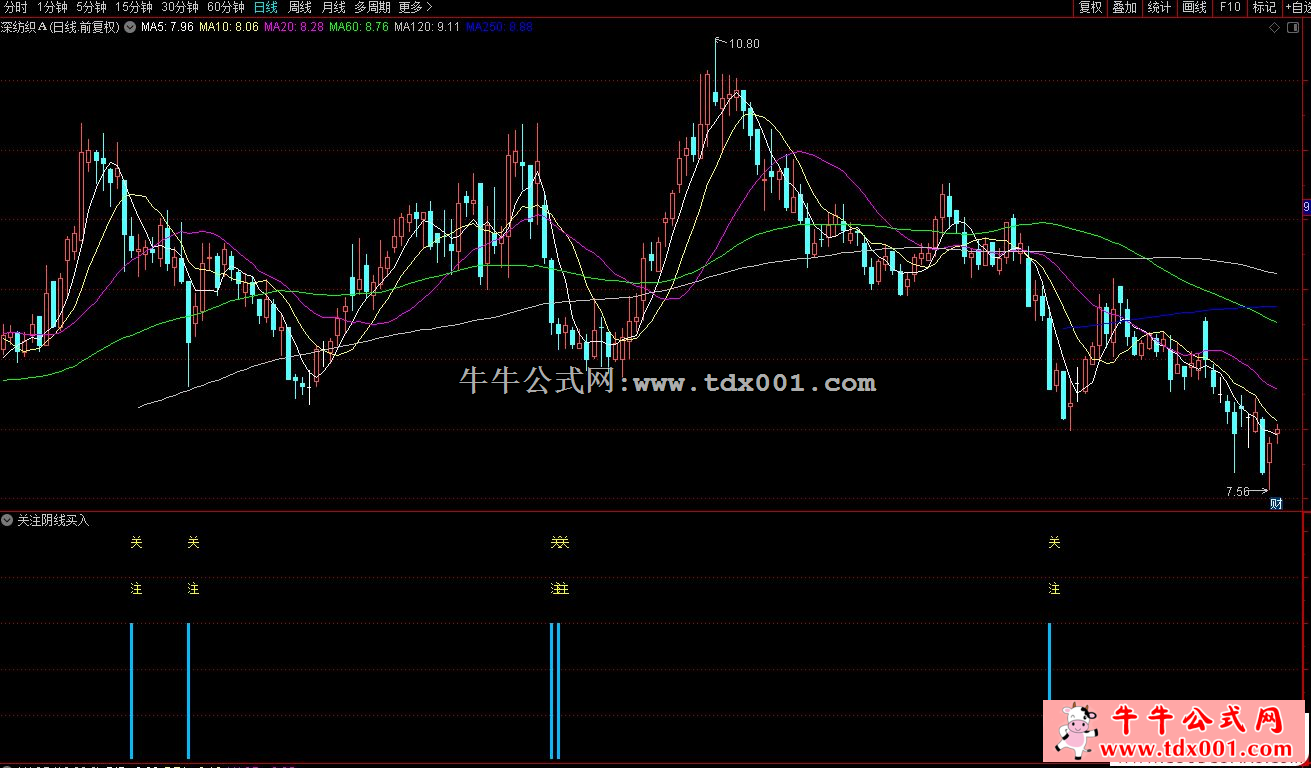The height and width of the screenshot is (768, 1311).
Task: Expand the 关注阴线买入 indicator menu arrow
Action: 8,520
